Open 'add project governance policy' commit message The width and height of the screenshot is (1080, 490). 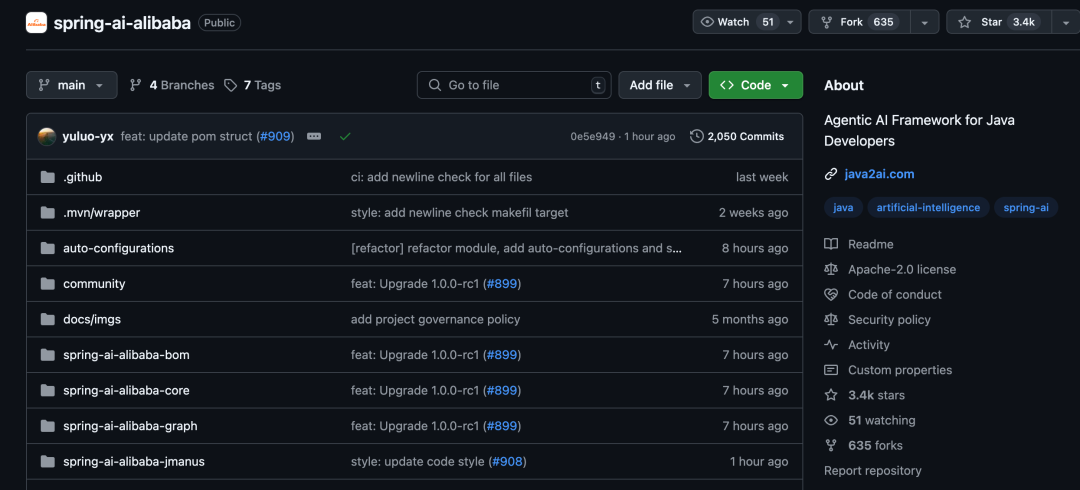pos(435,319)
